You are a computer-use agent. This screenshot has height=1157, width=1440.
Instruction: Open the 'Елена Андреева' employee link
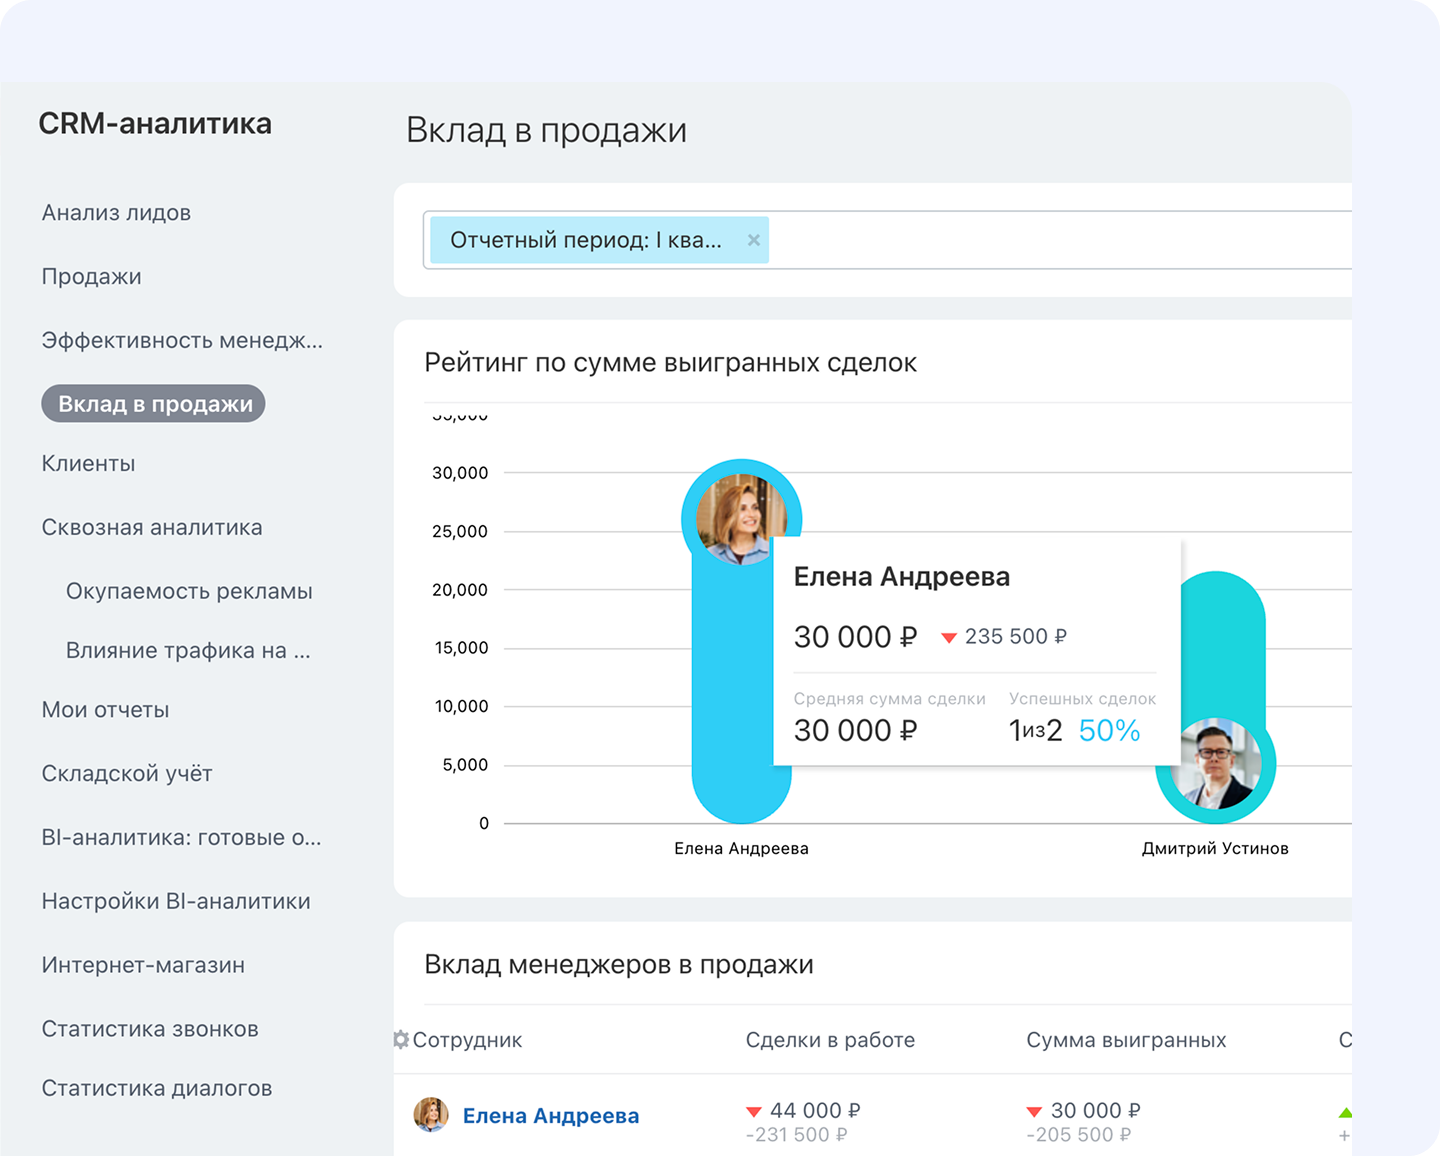coord(551,1115)
